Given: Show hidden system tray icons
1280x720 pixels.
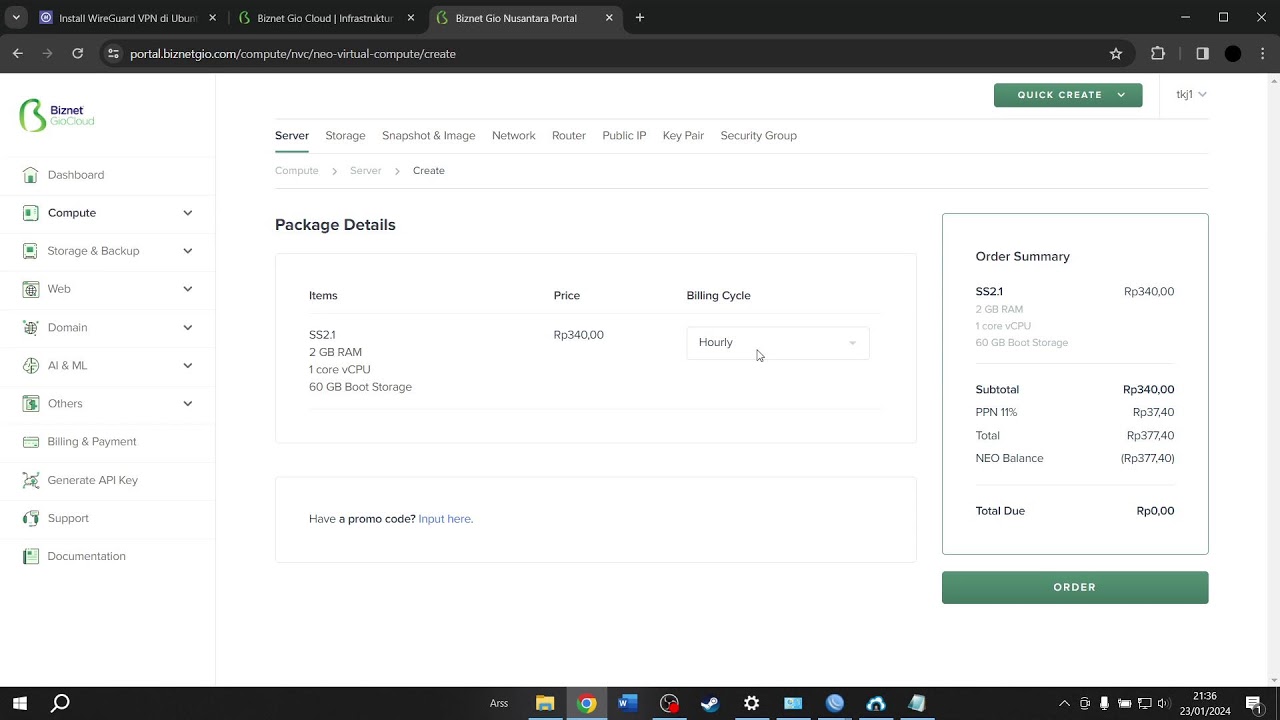Looking at the screenshot, I should pyautogui.click(x=1064, y=703).
